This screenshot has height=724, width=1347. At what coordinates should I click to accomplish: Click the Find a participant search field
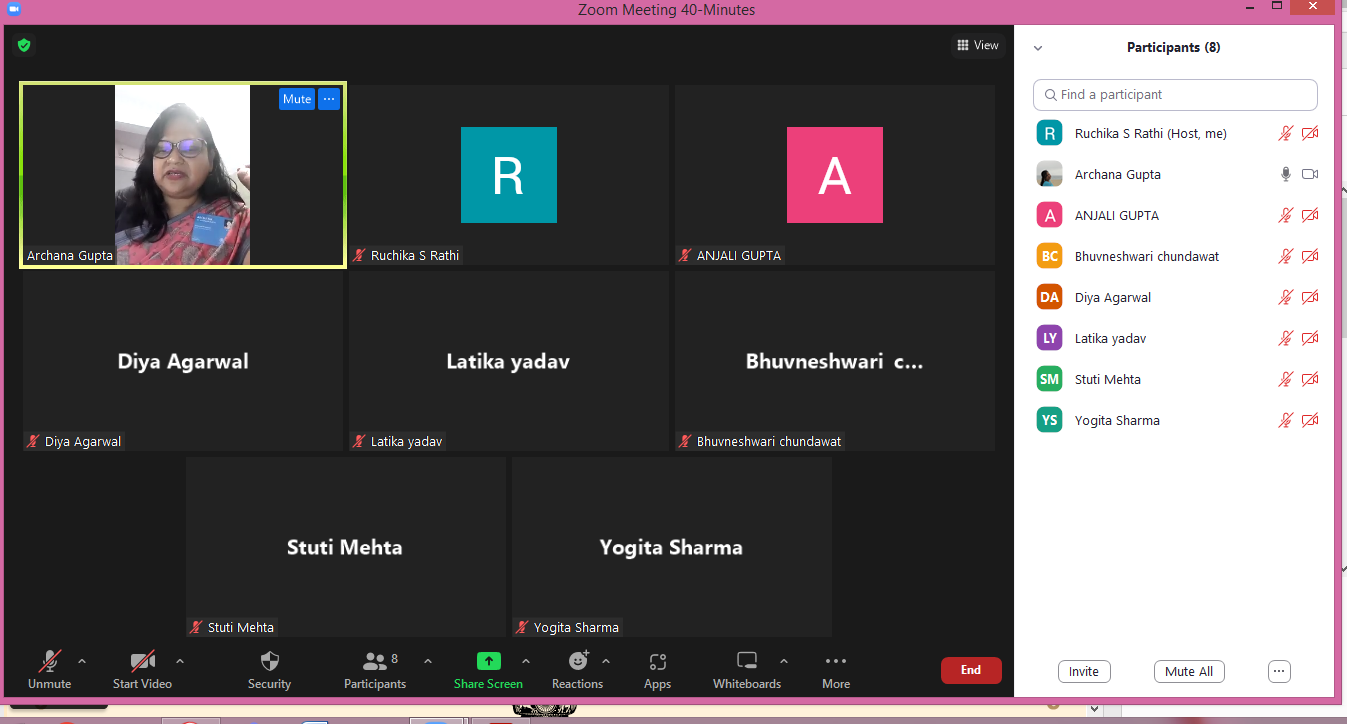click(1175, 95)
